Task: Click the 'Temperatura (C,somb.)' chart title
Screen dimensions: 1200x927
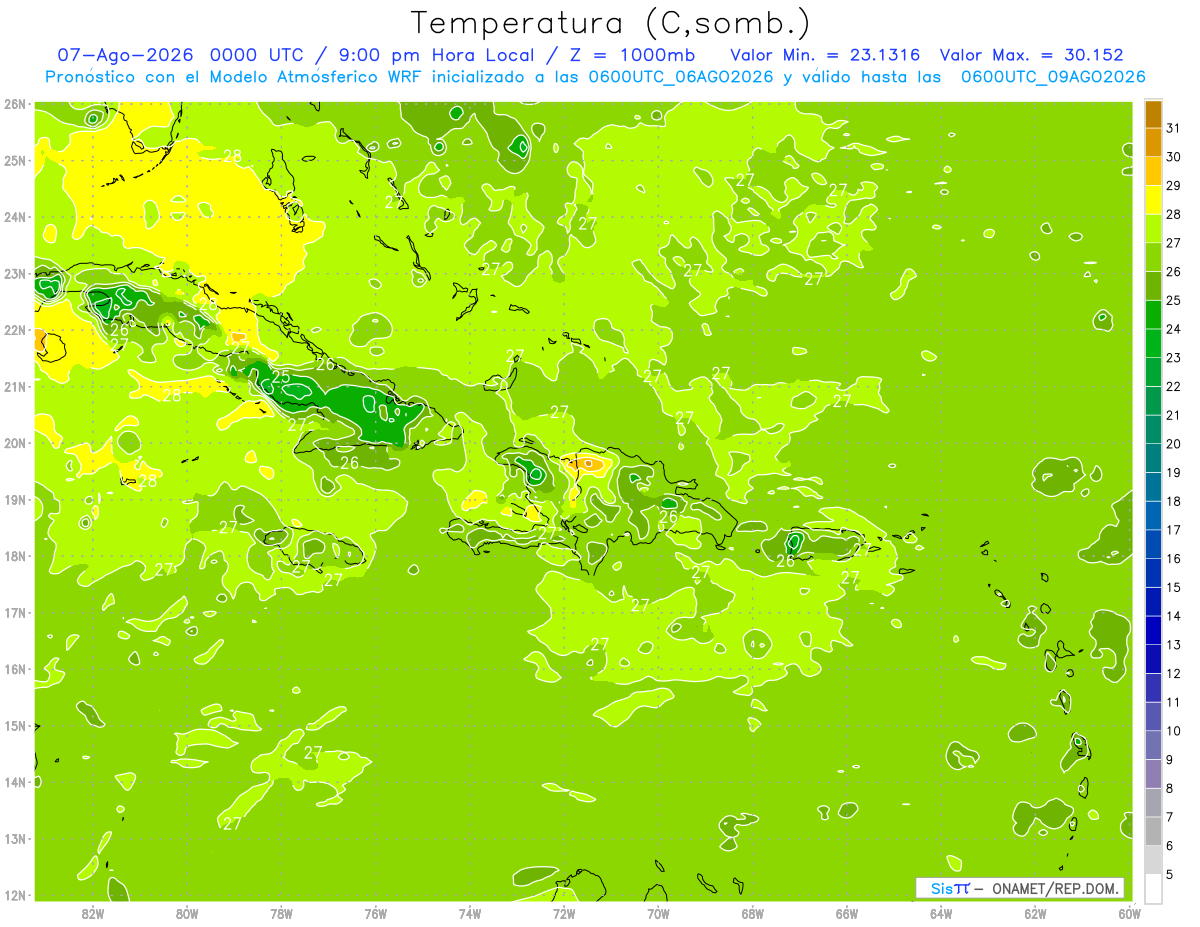Action: pos(611,22)
